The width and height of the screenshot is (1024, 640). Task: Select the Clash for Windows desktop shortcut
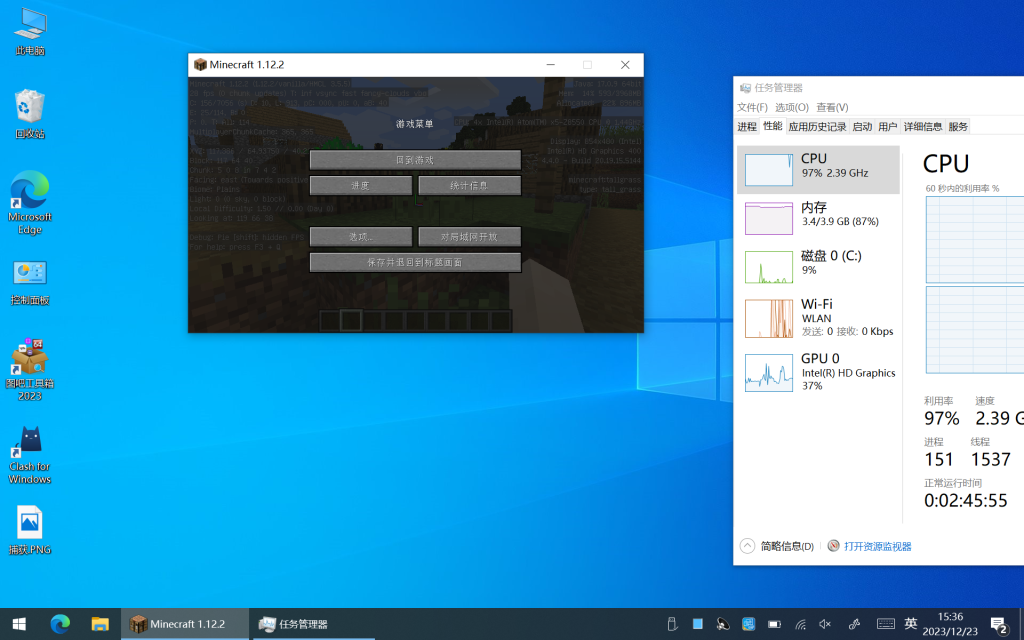(30, 455)
